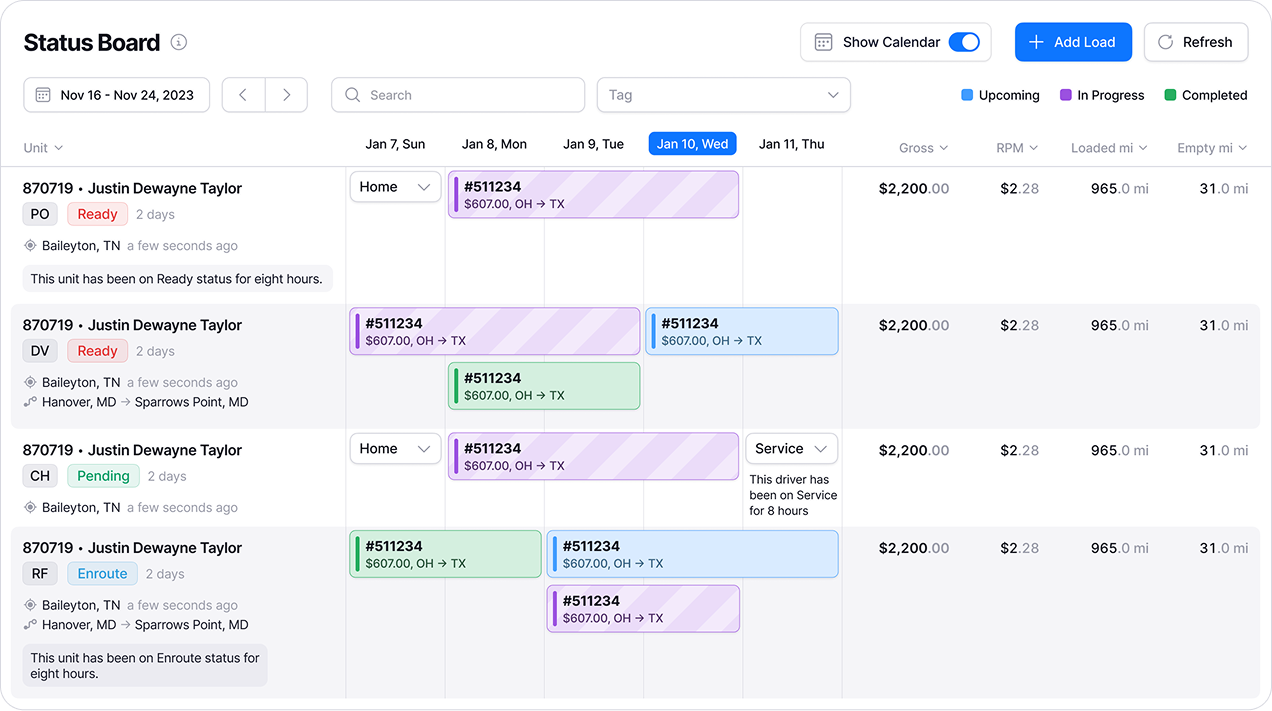
Task: Open the Tag dropdown
Action: coord(723,95)
